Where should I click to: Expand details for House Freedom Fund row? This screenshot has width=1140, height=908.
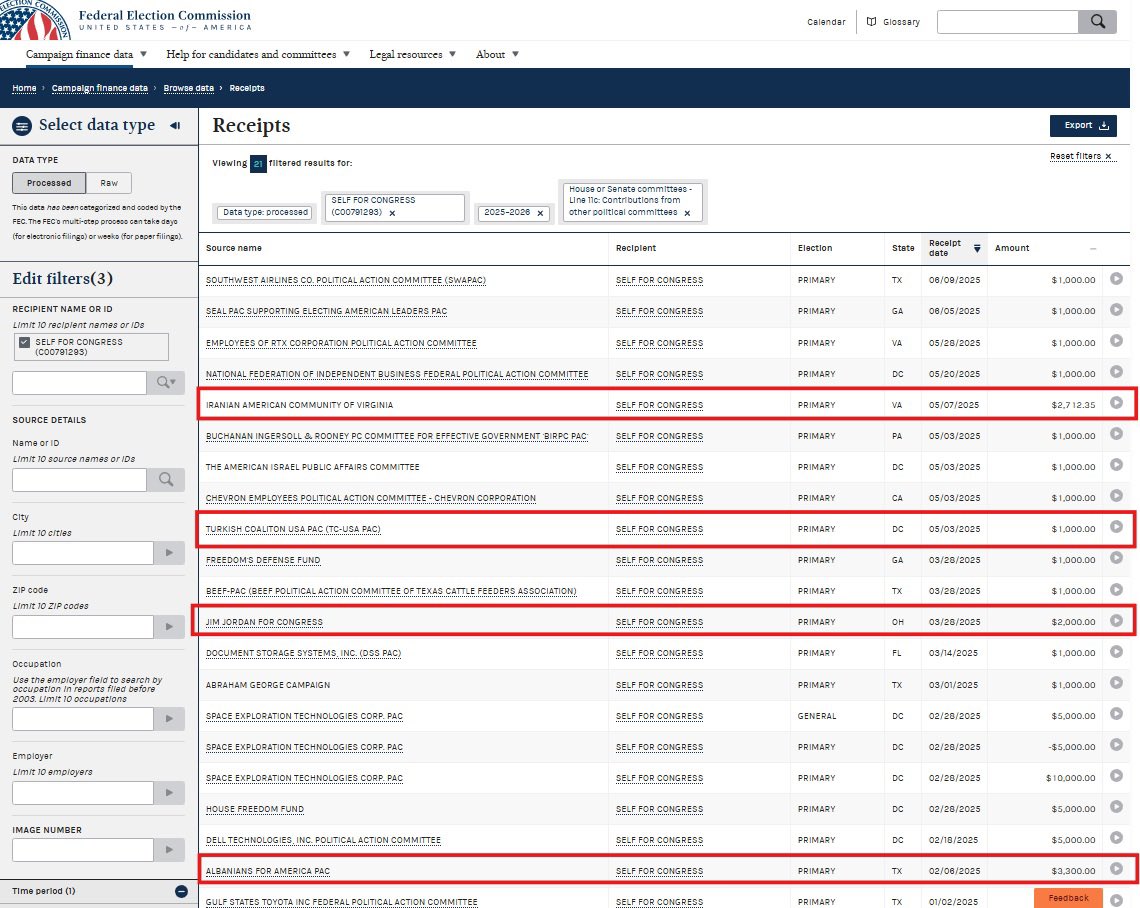1116,807
